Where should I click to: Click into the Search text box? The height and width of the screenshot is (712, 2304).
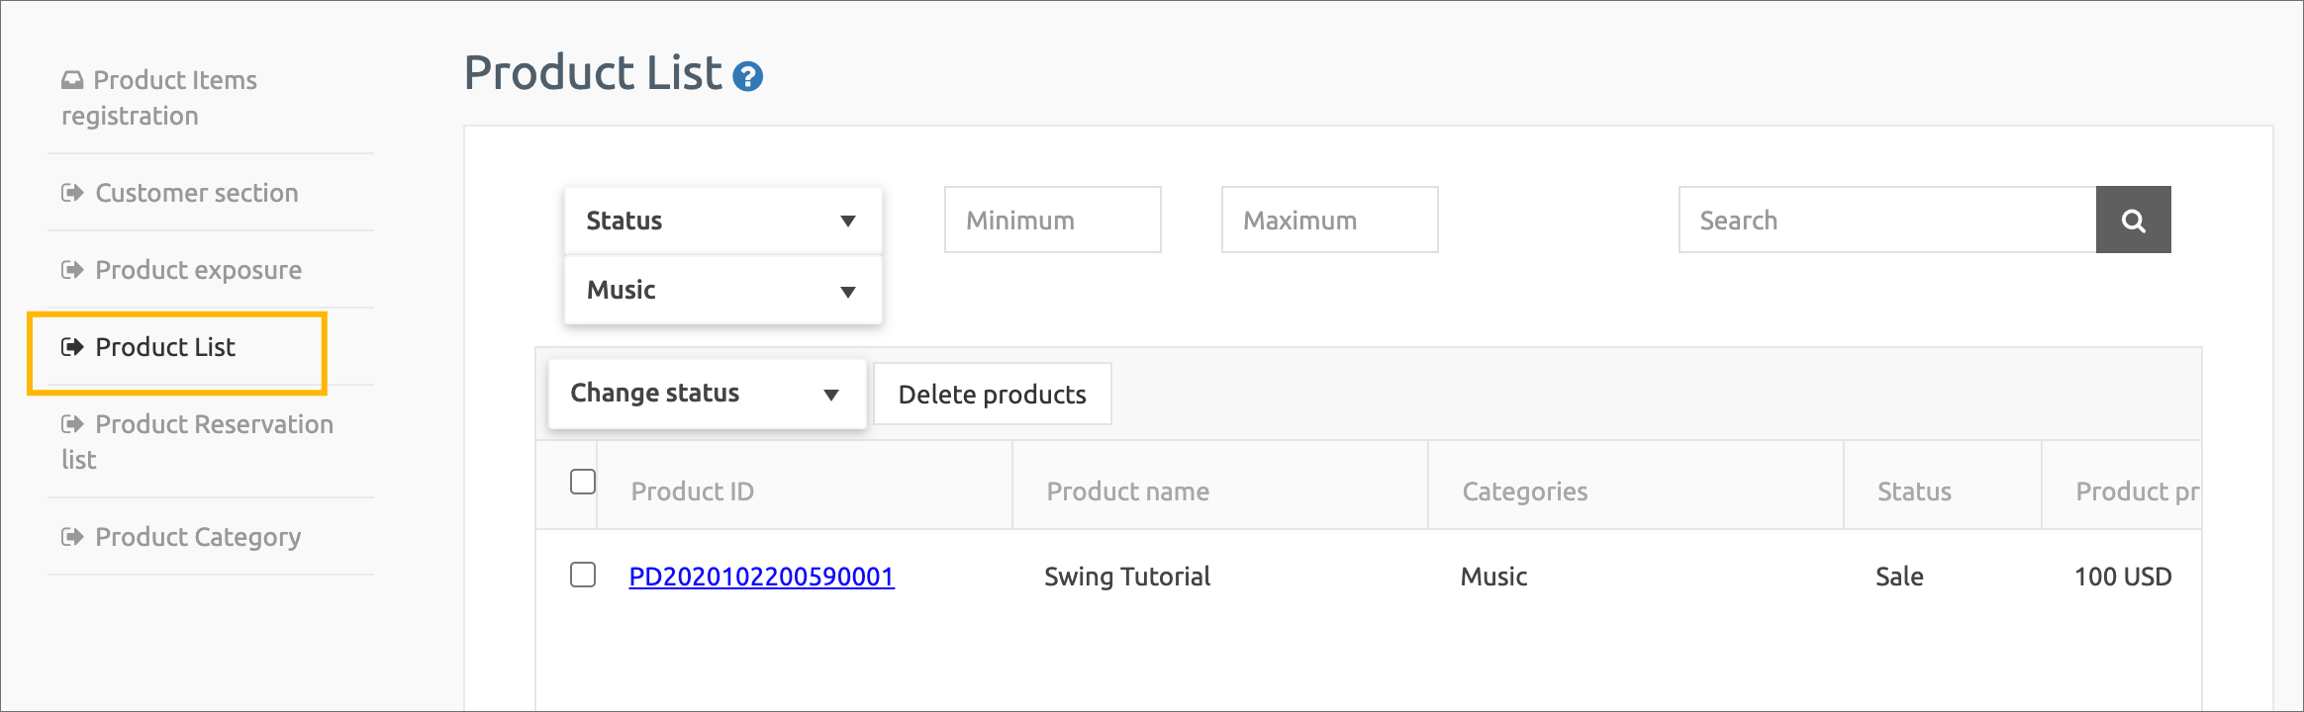[x=1886, y=220]
